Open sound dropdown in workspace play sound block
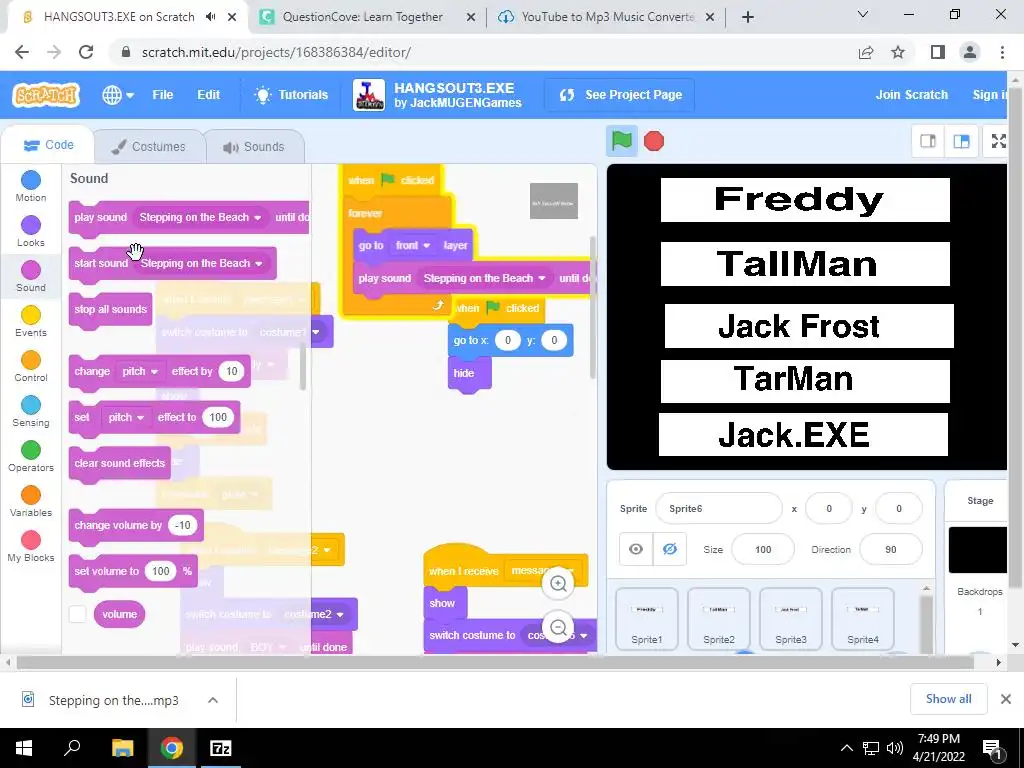Screen dimensions: 1024x768 point(484,278)
